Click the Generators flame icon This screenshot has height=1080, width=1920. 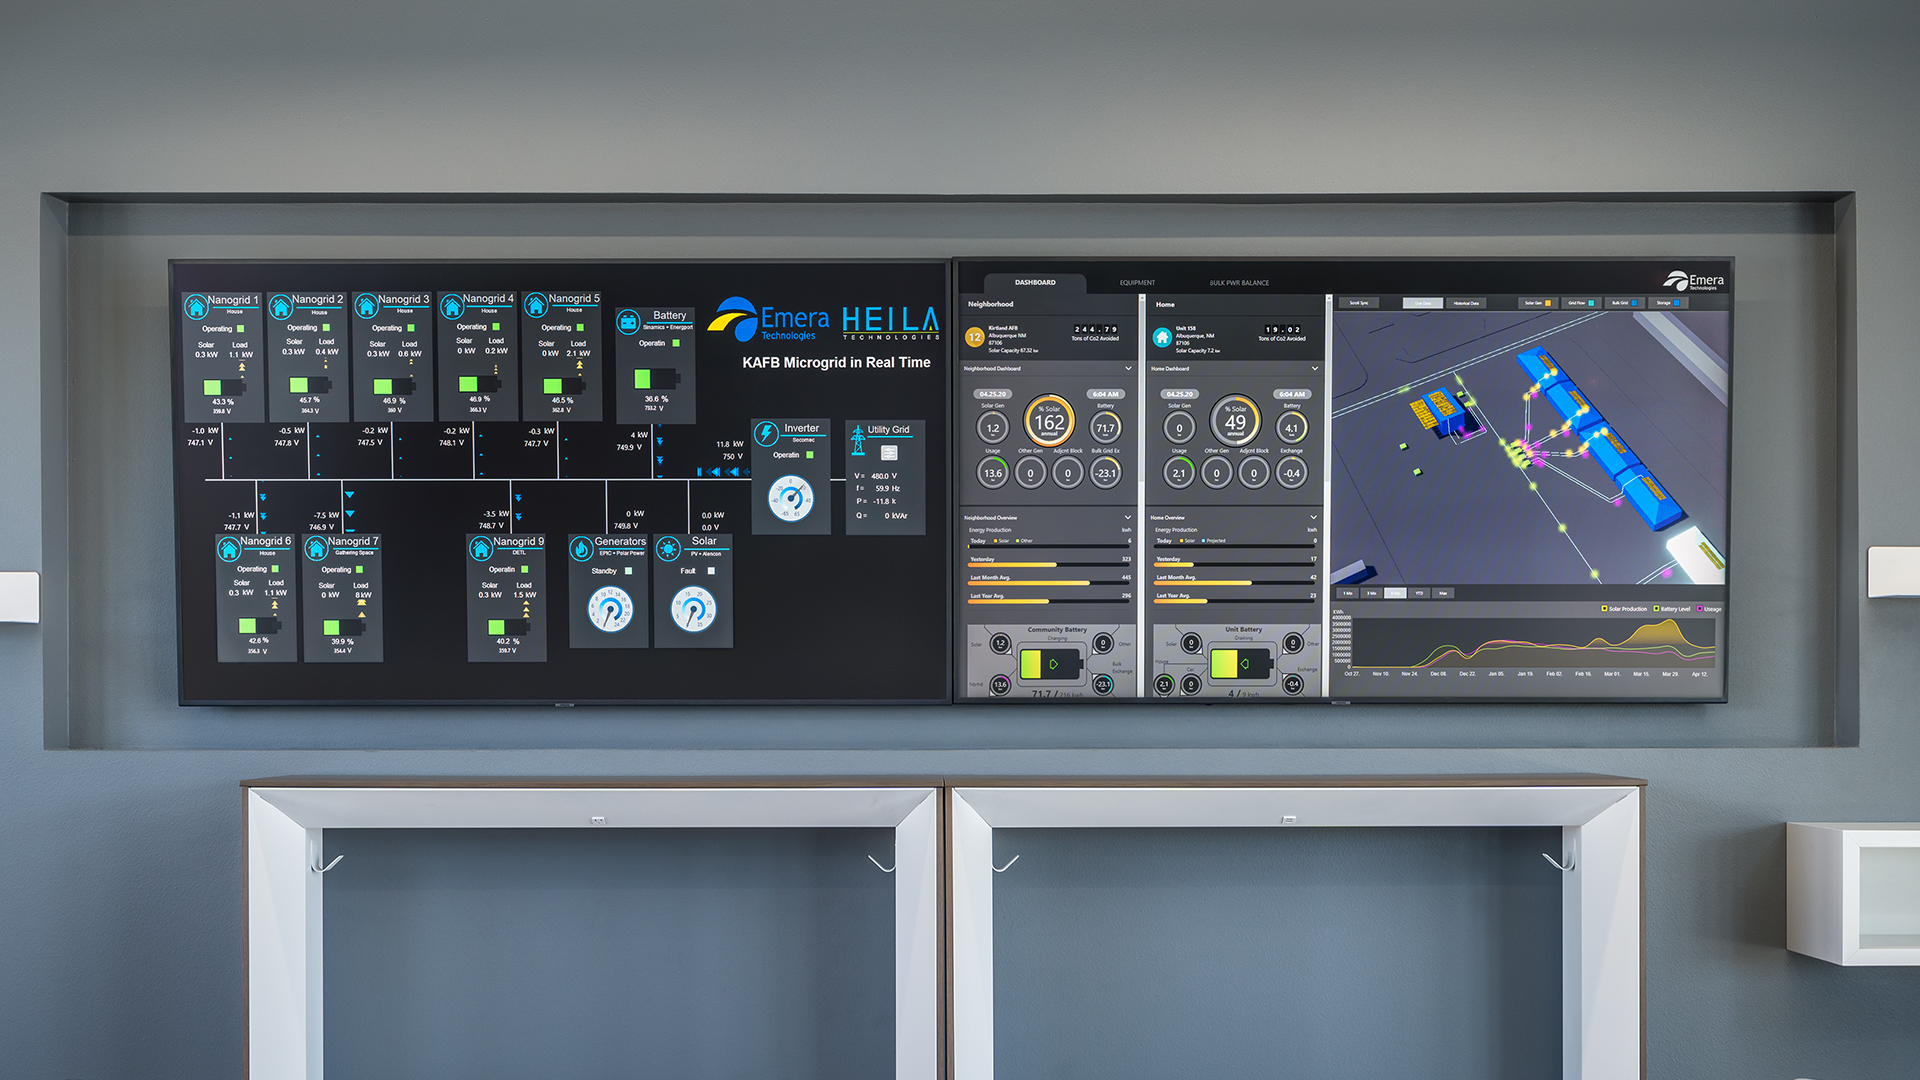click(x=582, y=548)
